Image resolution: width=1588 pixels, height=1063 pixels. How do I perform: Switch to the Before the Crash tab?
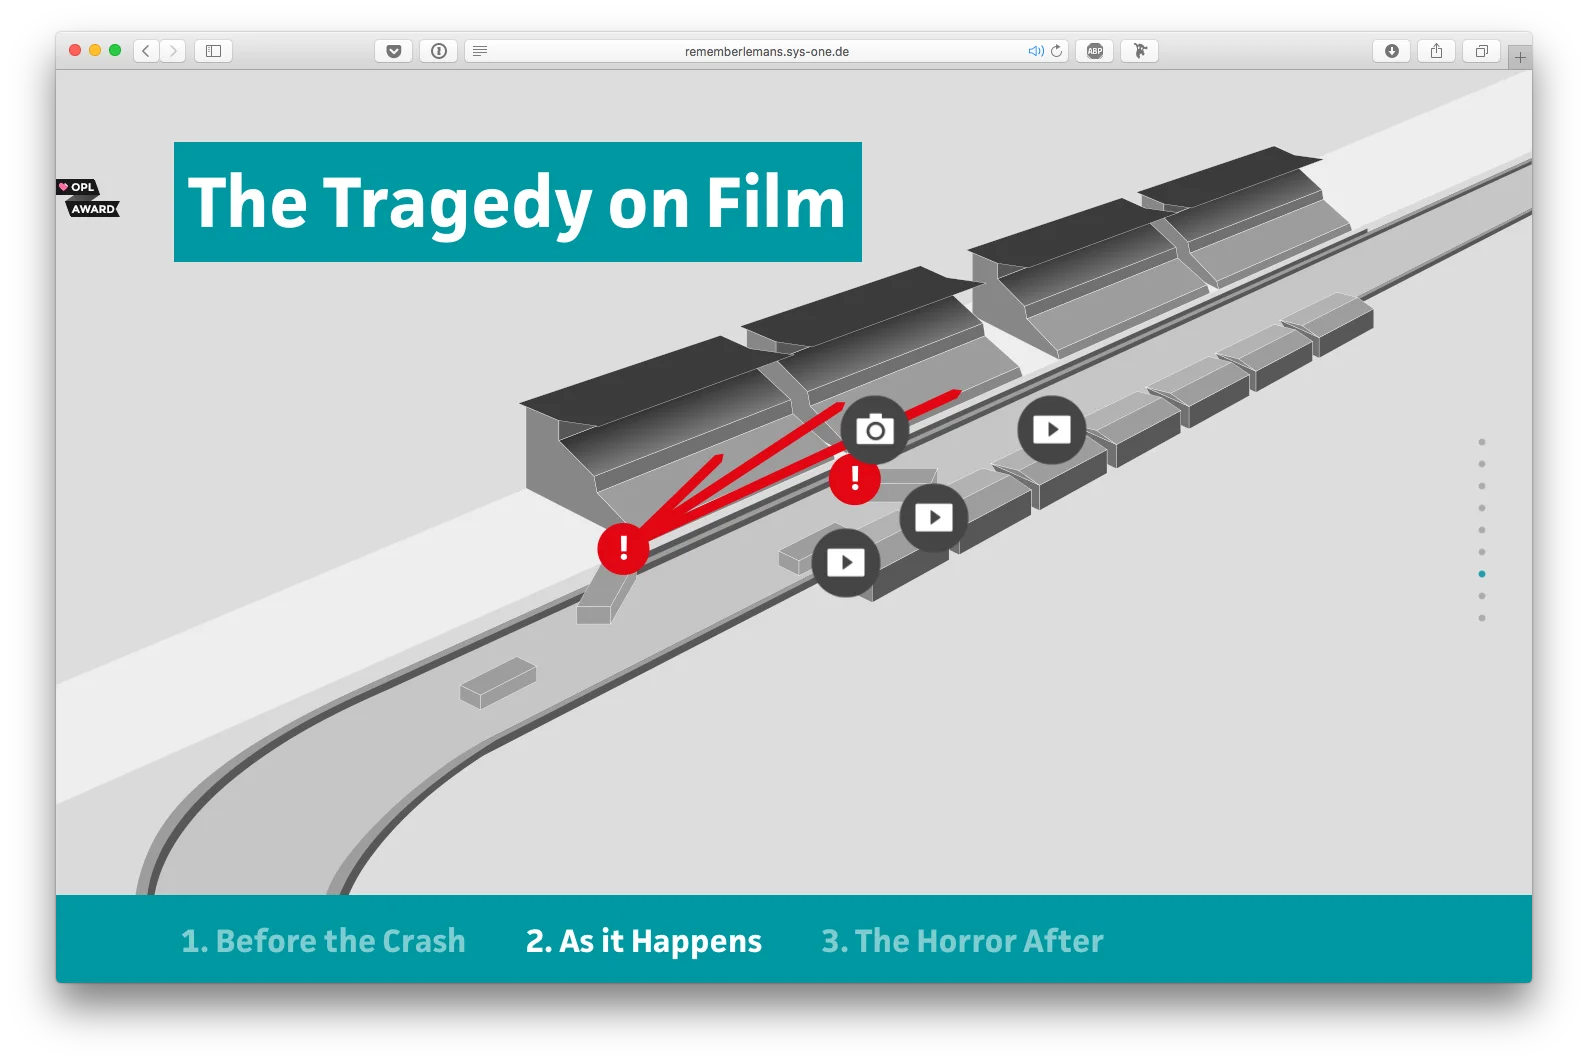(323, 941)
